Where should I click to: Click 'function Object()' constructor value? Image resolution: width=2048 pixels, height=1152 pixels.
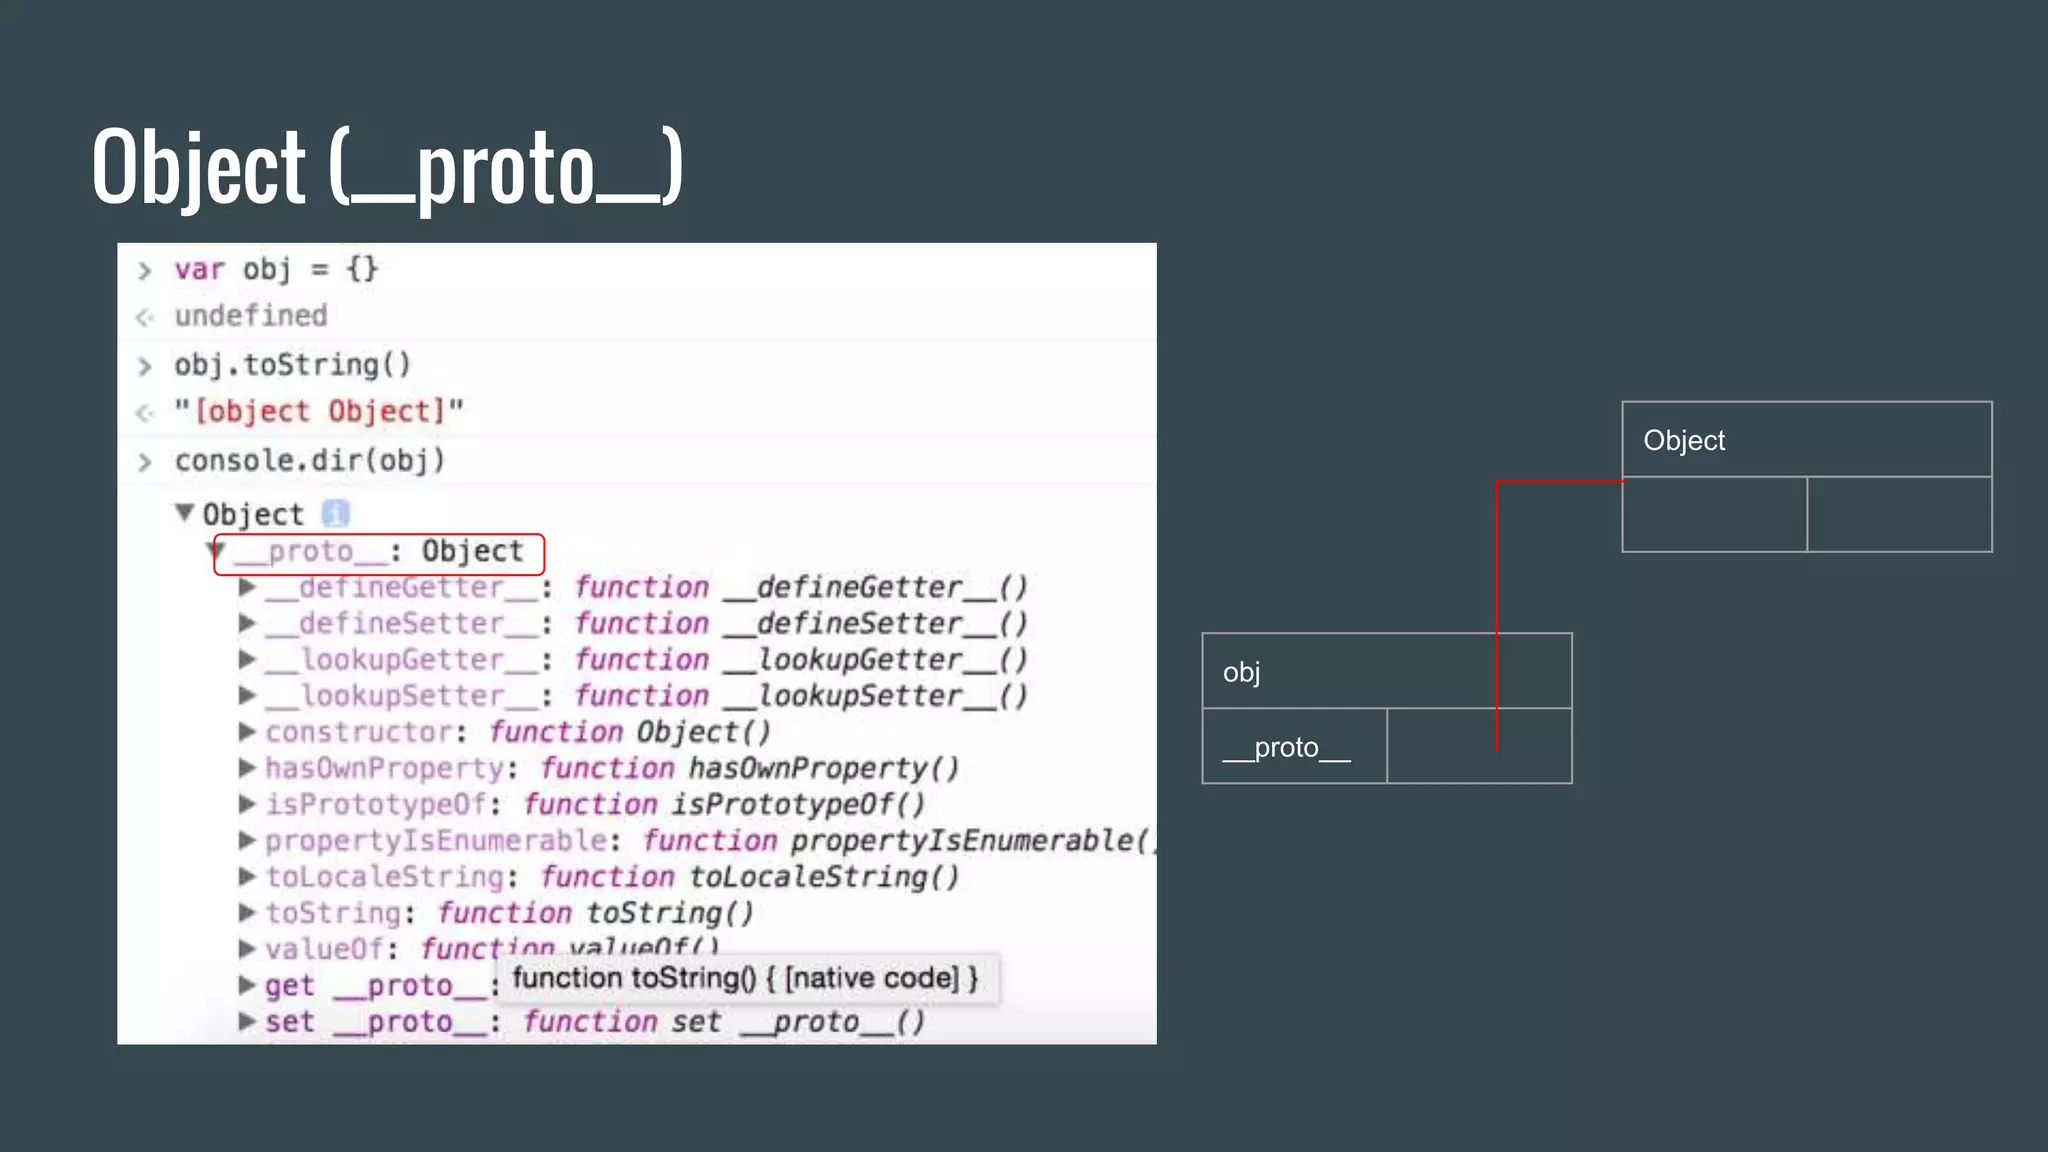(x=630, y=731)
